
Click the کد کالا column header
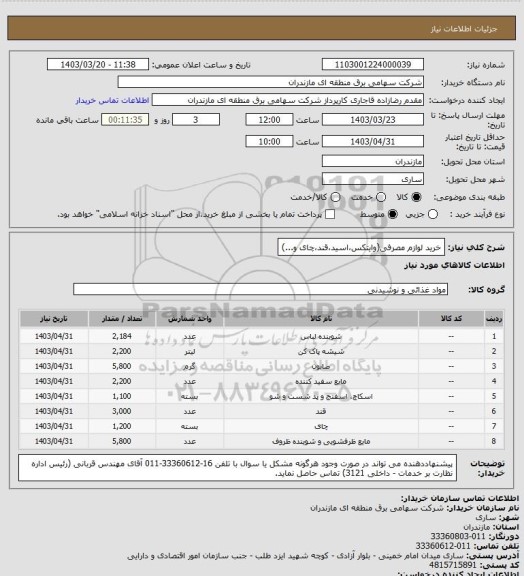451,319
